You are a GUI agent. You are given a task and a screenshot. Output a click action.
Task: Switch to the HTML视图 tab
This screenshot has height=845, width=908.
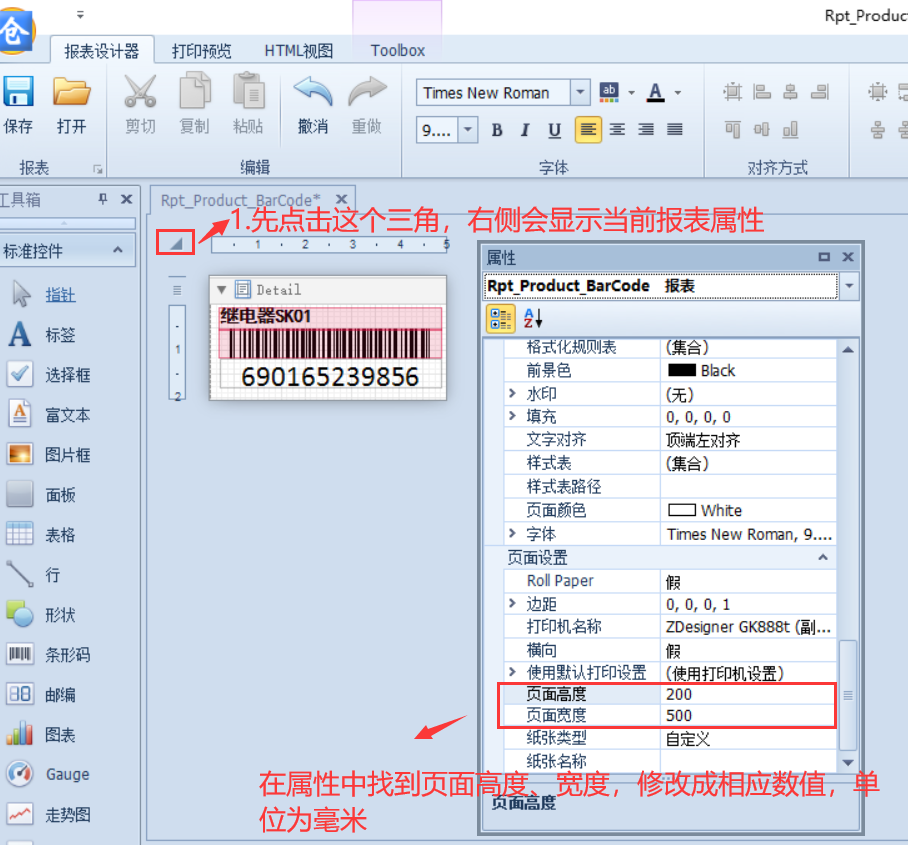[x=299, y=51]
